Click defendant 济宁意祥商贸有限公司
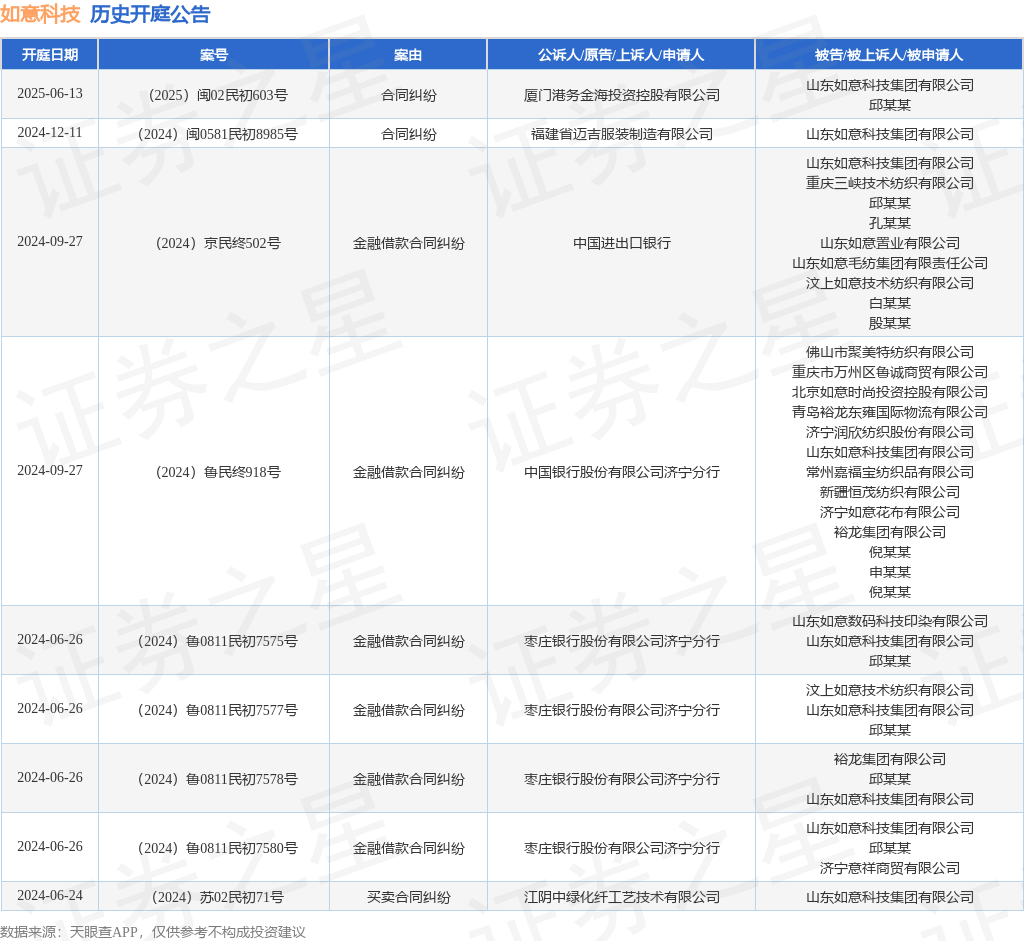Image resolution: width=1024 pixels, height=941 pixels. pos(889,869)
